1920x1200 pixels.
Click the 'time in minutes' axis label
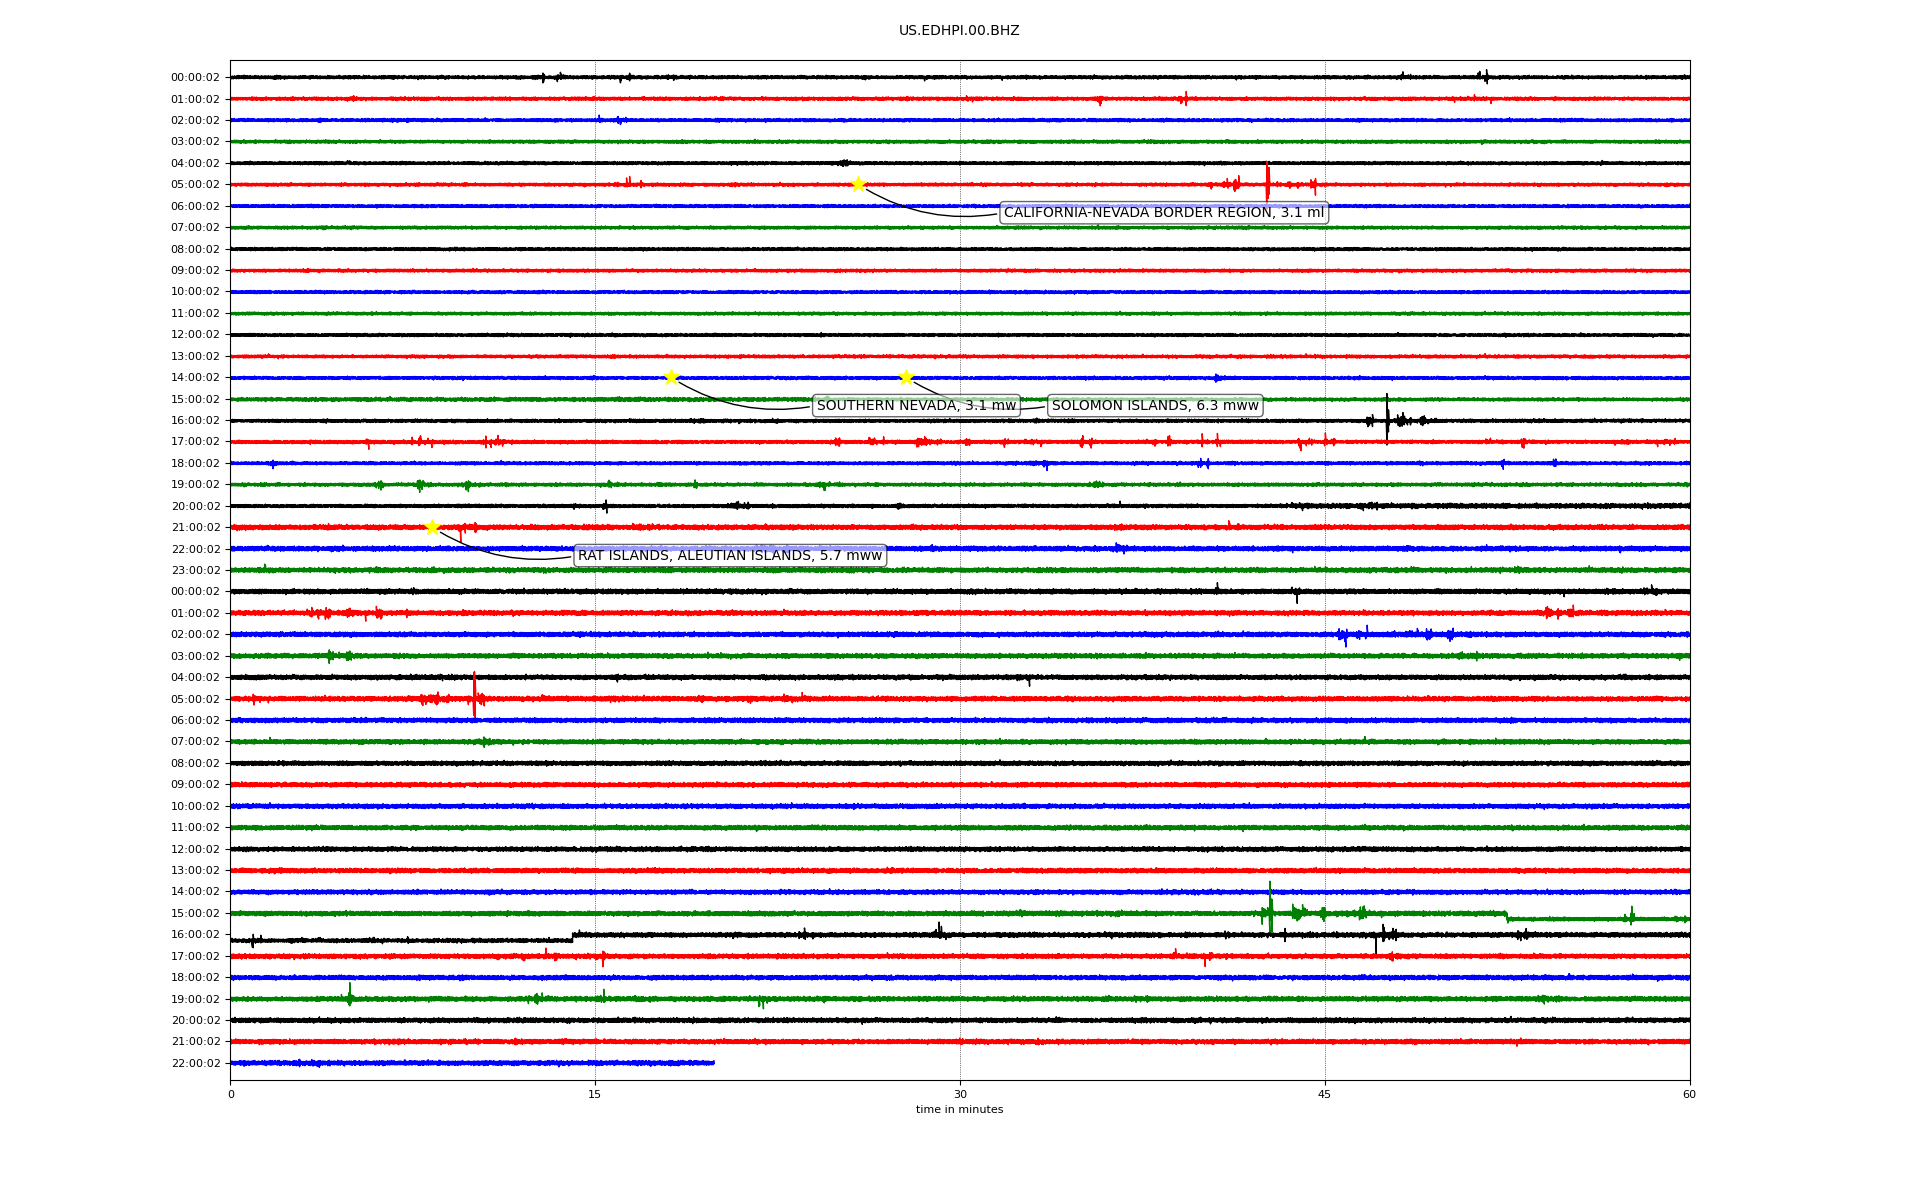point(959,1109)
